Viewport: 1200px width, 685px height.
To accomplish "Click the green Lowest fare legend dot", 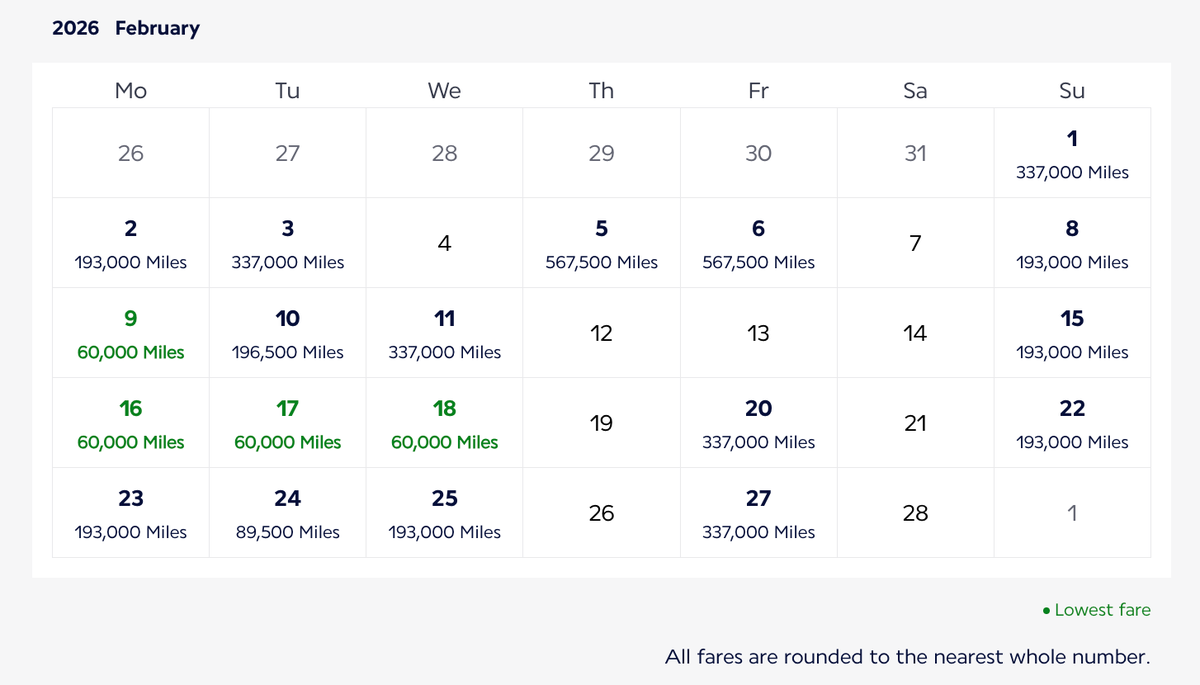I will click(x=1046, y=610).
